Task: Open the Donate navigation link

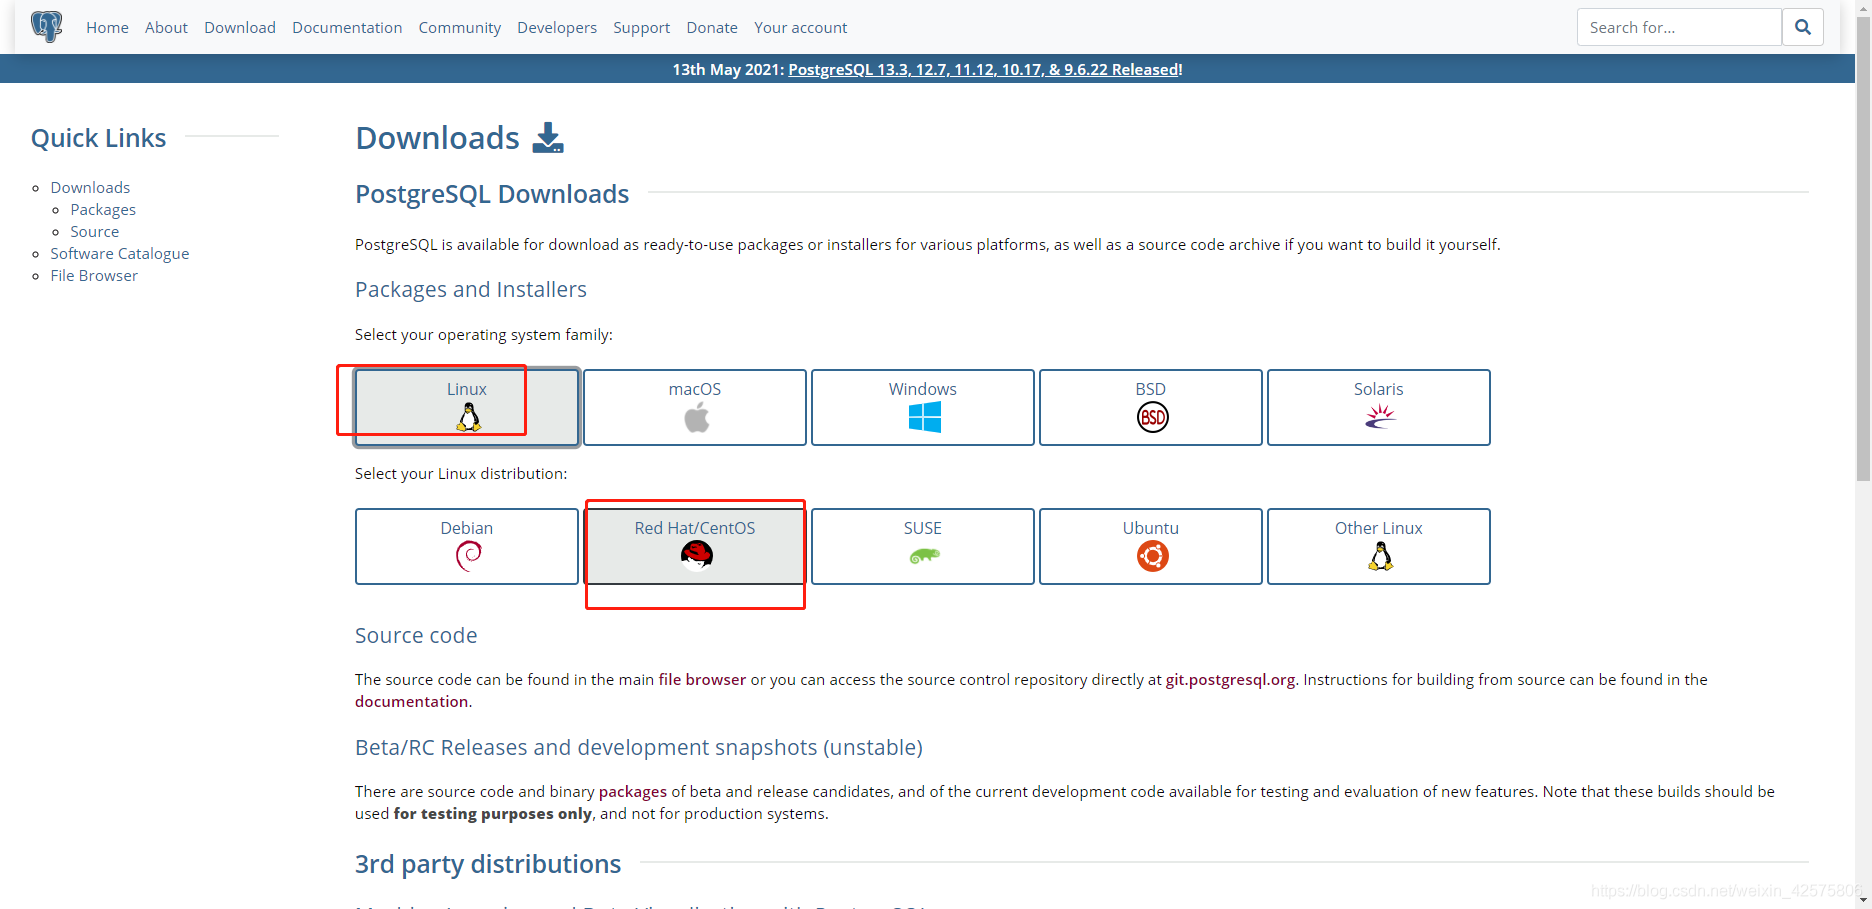Action: [x=712, y=27]
